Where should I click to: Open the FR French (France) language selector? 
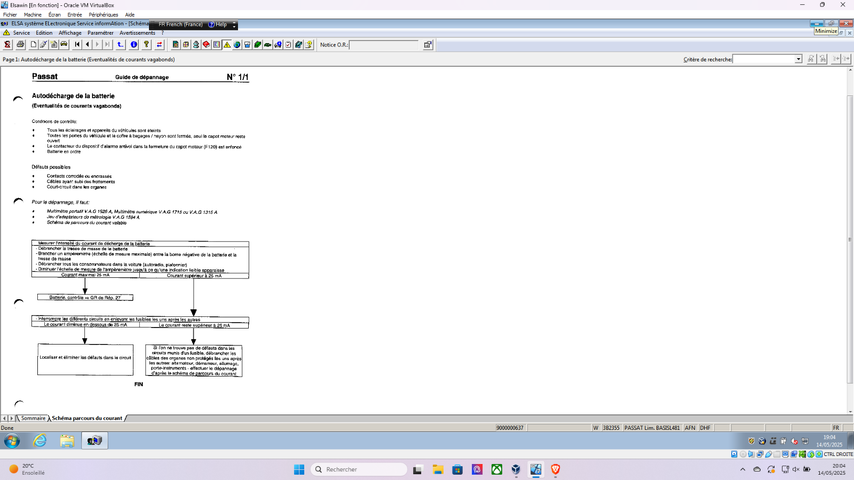(x=180, y=25)
